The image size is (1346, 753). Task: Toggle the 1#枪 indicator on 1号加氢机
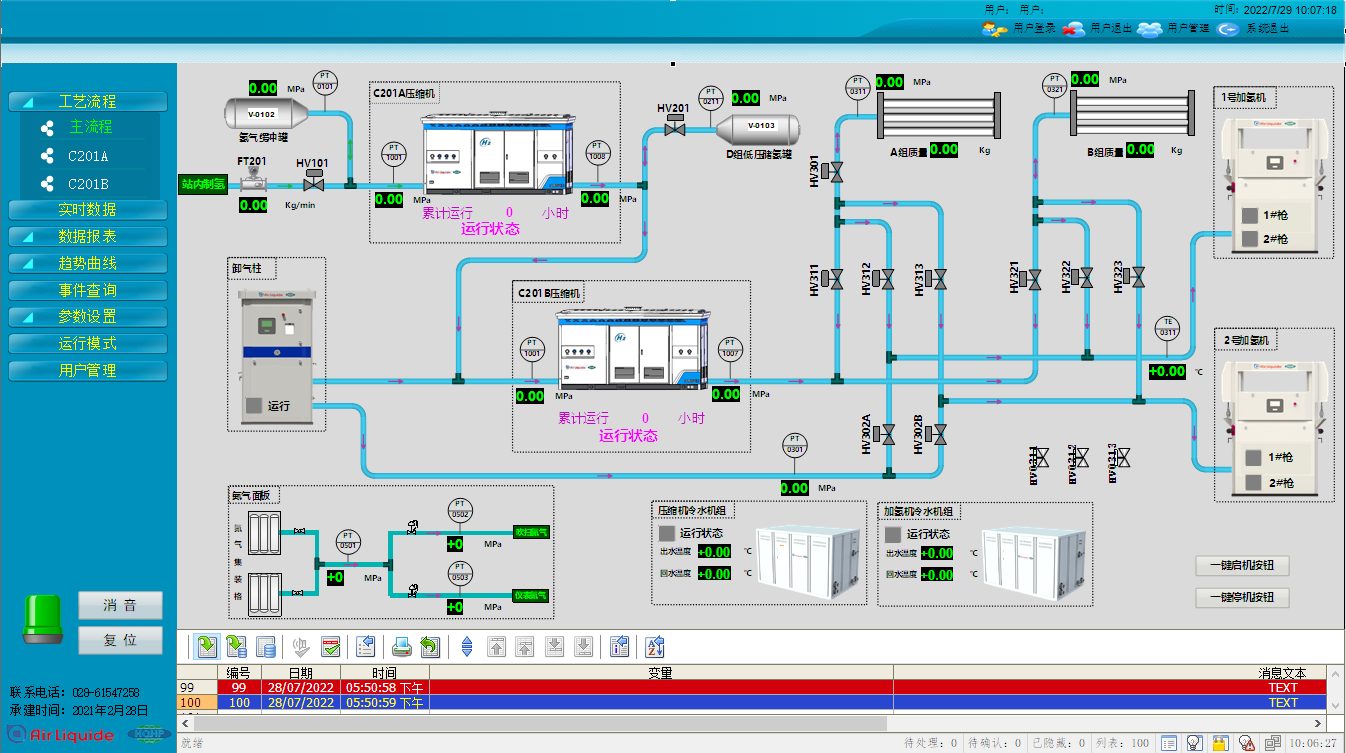click(1250, 215)
